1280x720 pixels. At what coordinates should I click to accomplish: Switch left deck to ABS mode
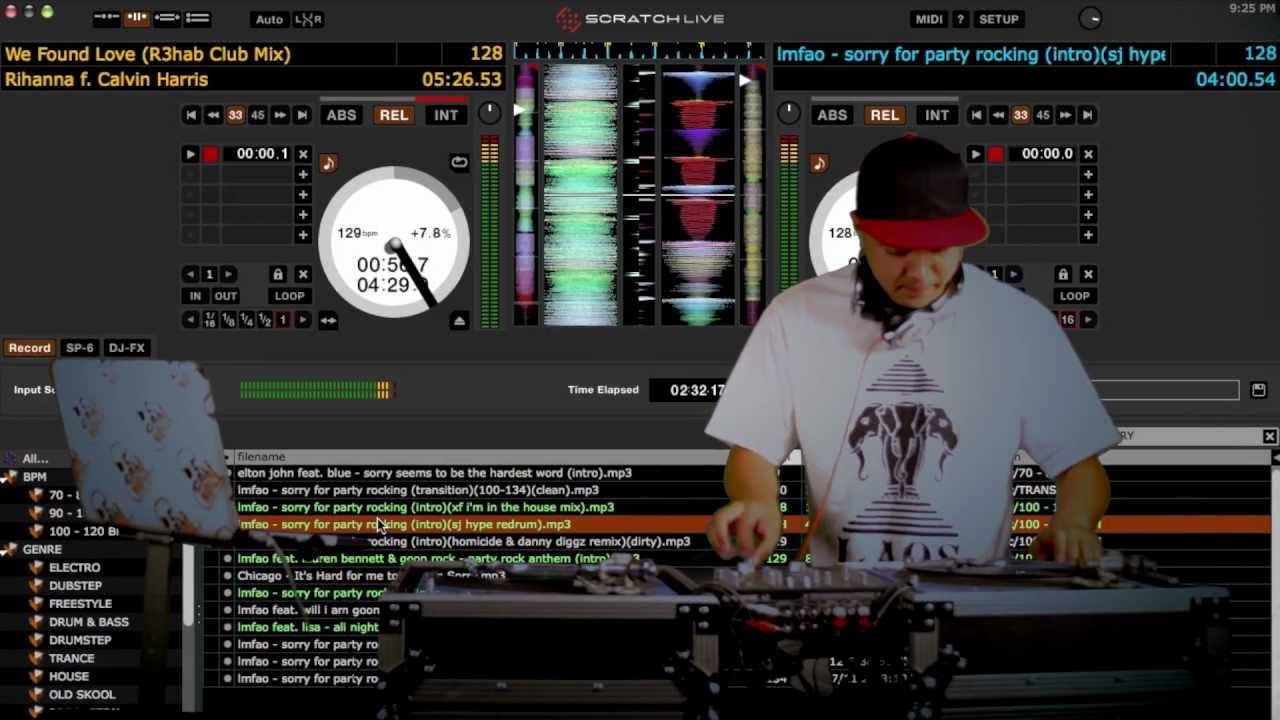(x=341, y=115)
